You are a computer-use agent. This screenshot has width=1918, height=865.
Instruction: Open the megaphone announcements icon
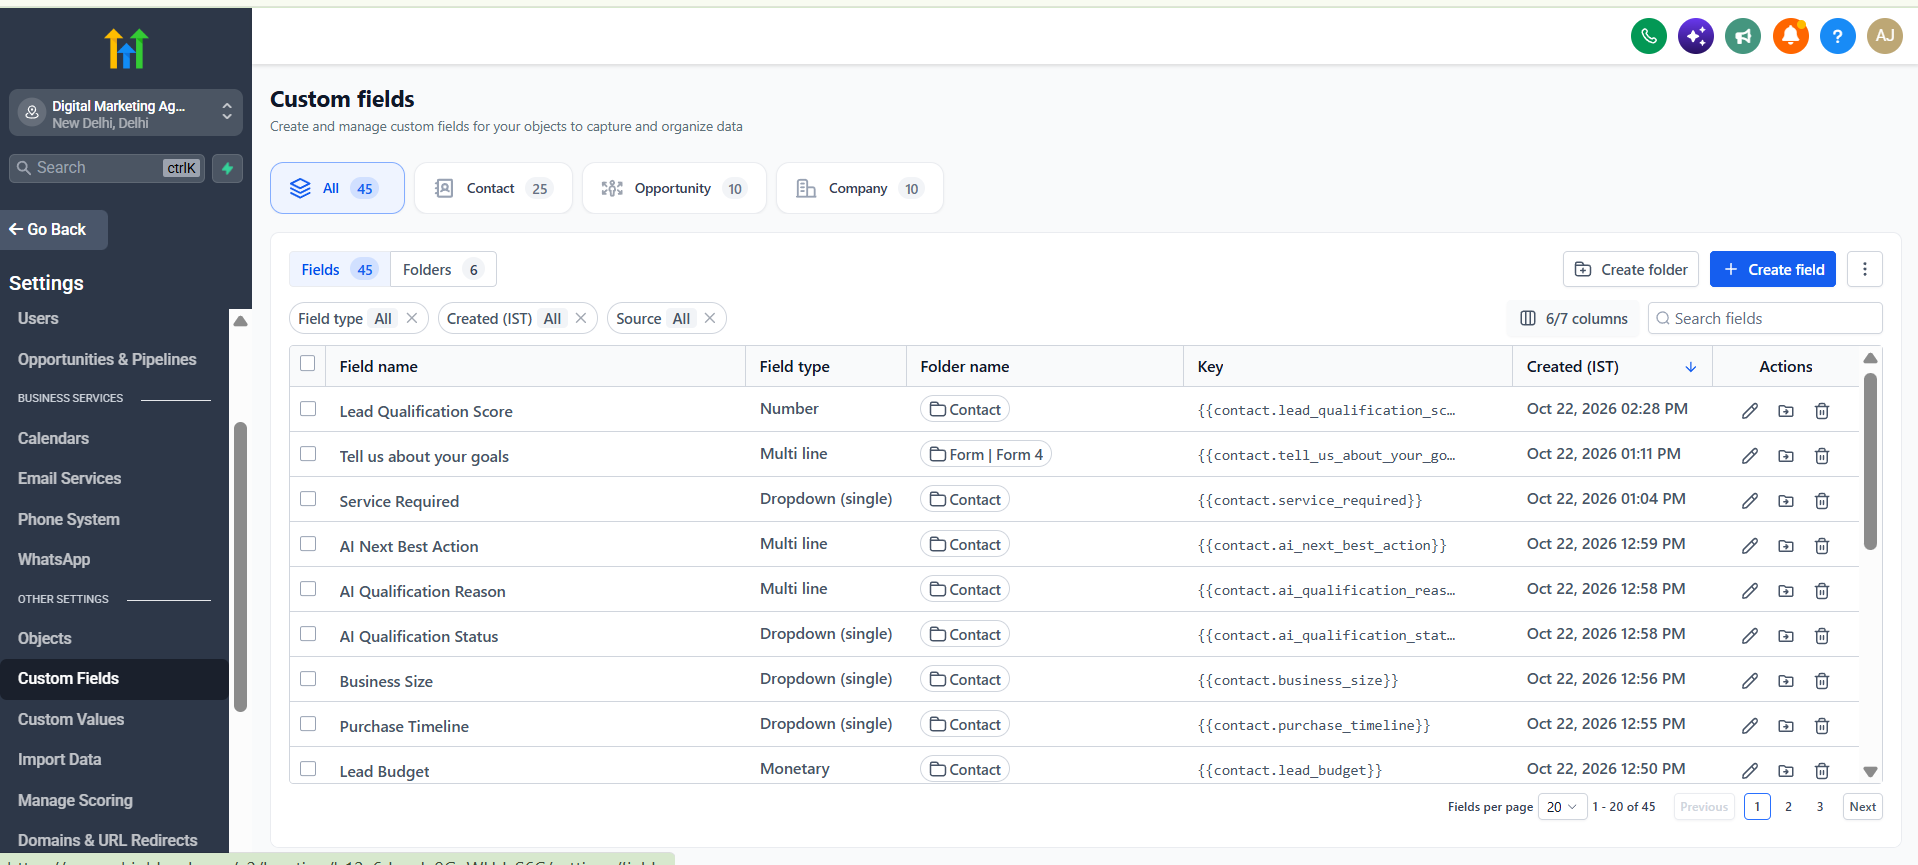click(1743, 37)
